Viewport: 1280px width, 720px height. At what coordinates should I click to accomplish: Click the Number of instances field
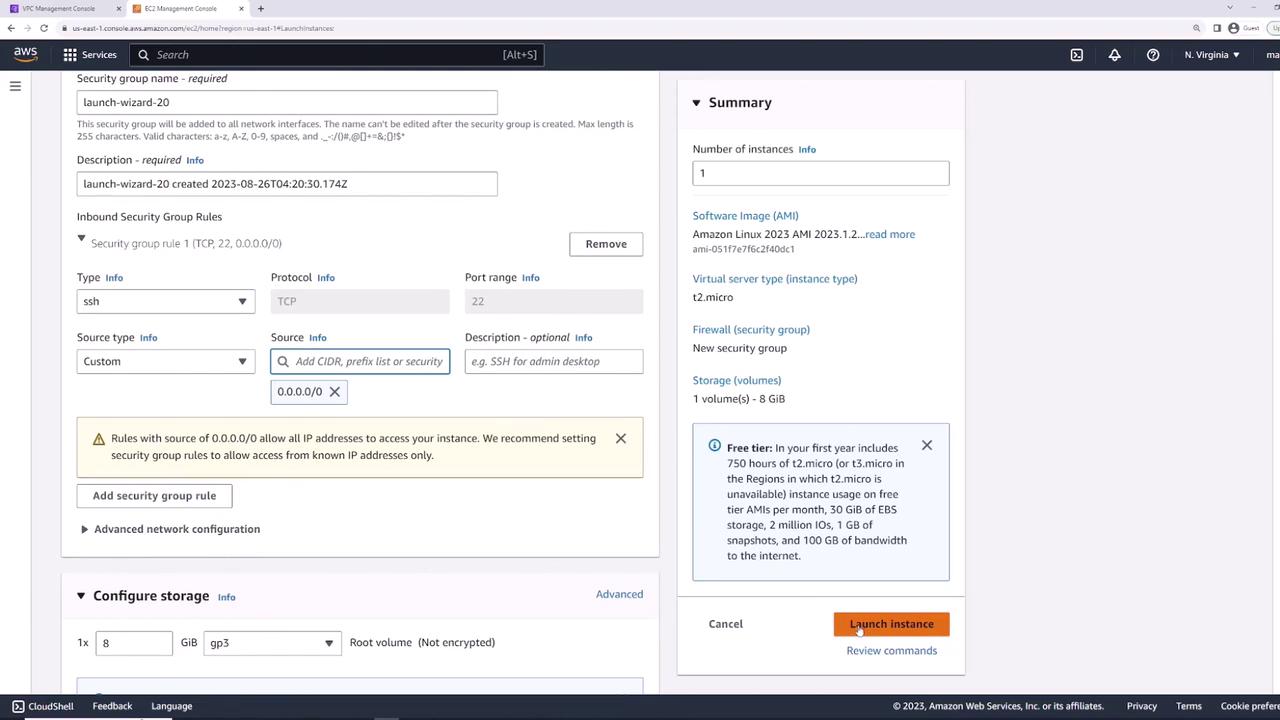click(821, 173)
